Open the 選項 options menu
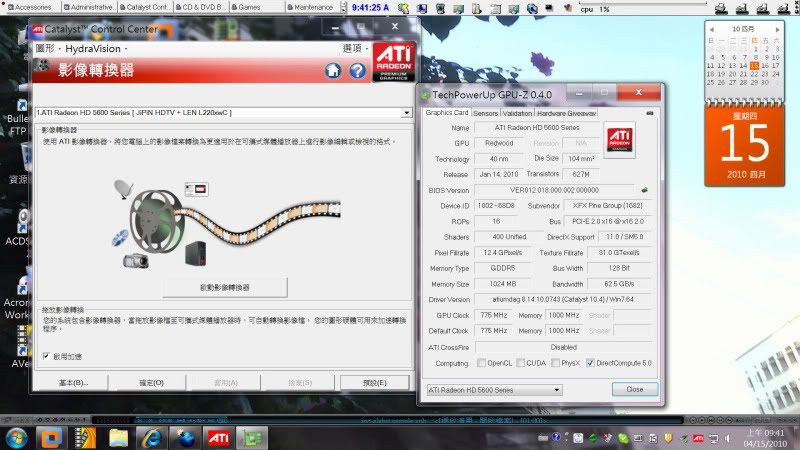Viewport: 800px width, 450px height. (354, 48)
